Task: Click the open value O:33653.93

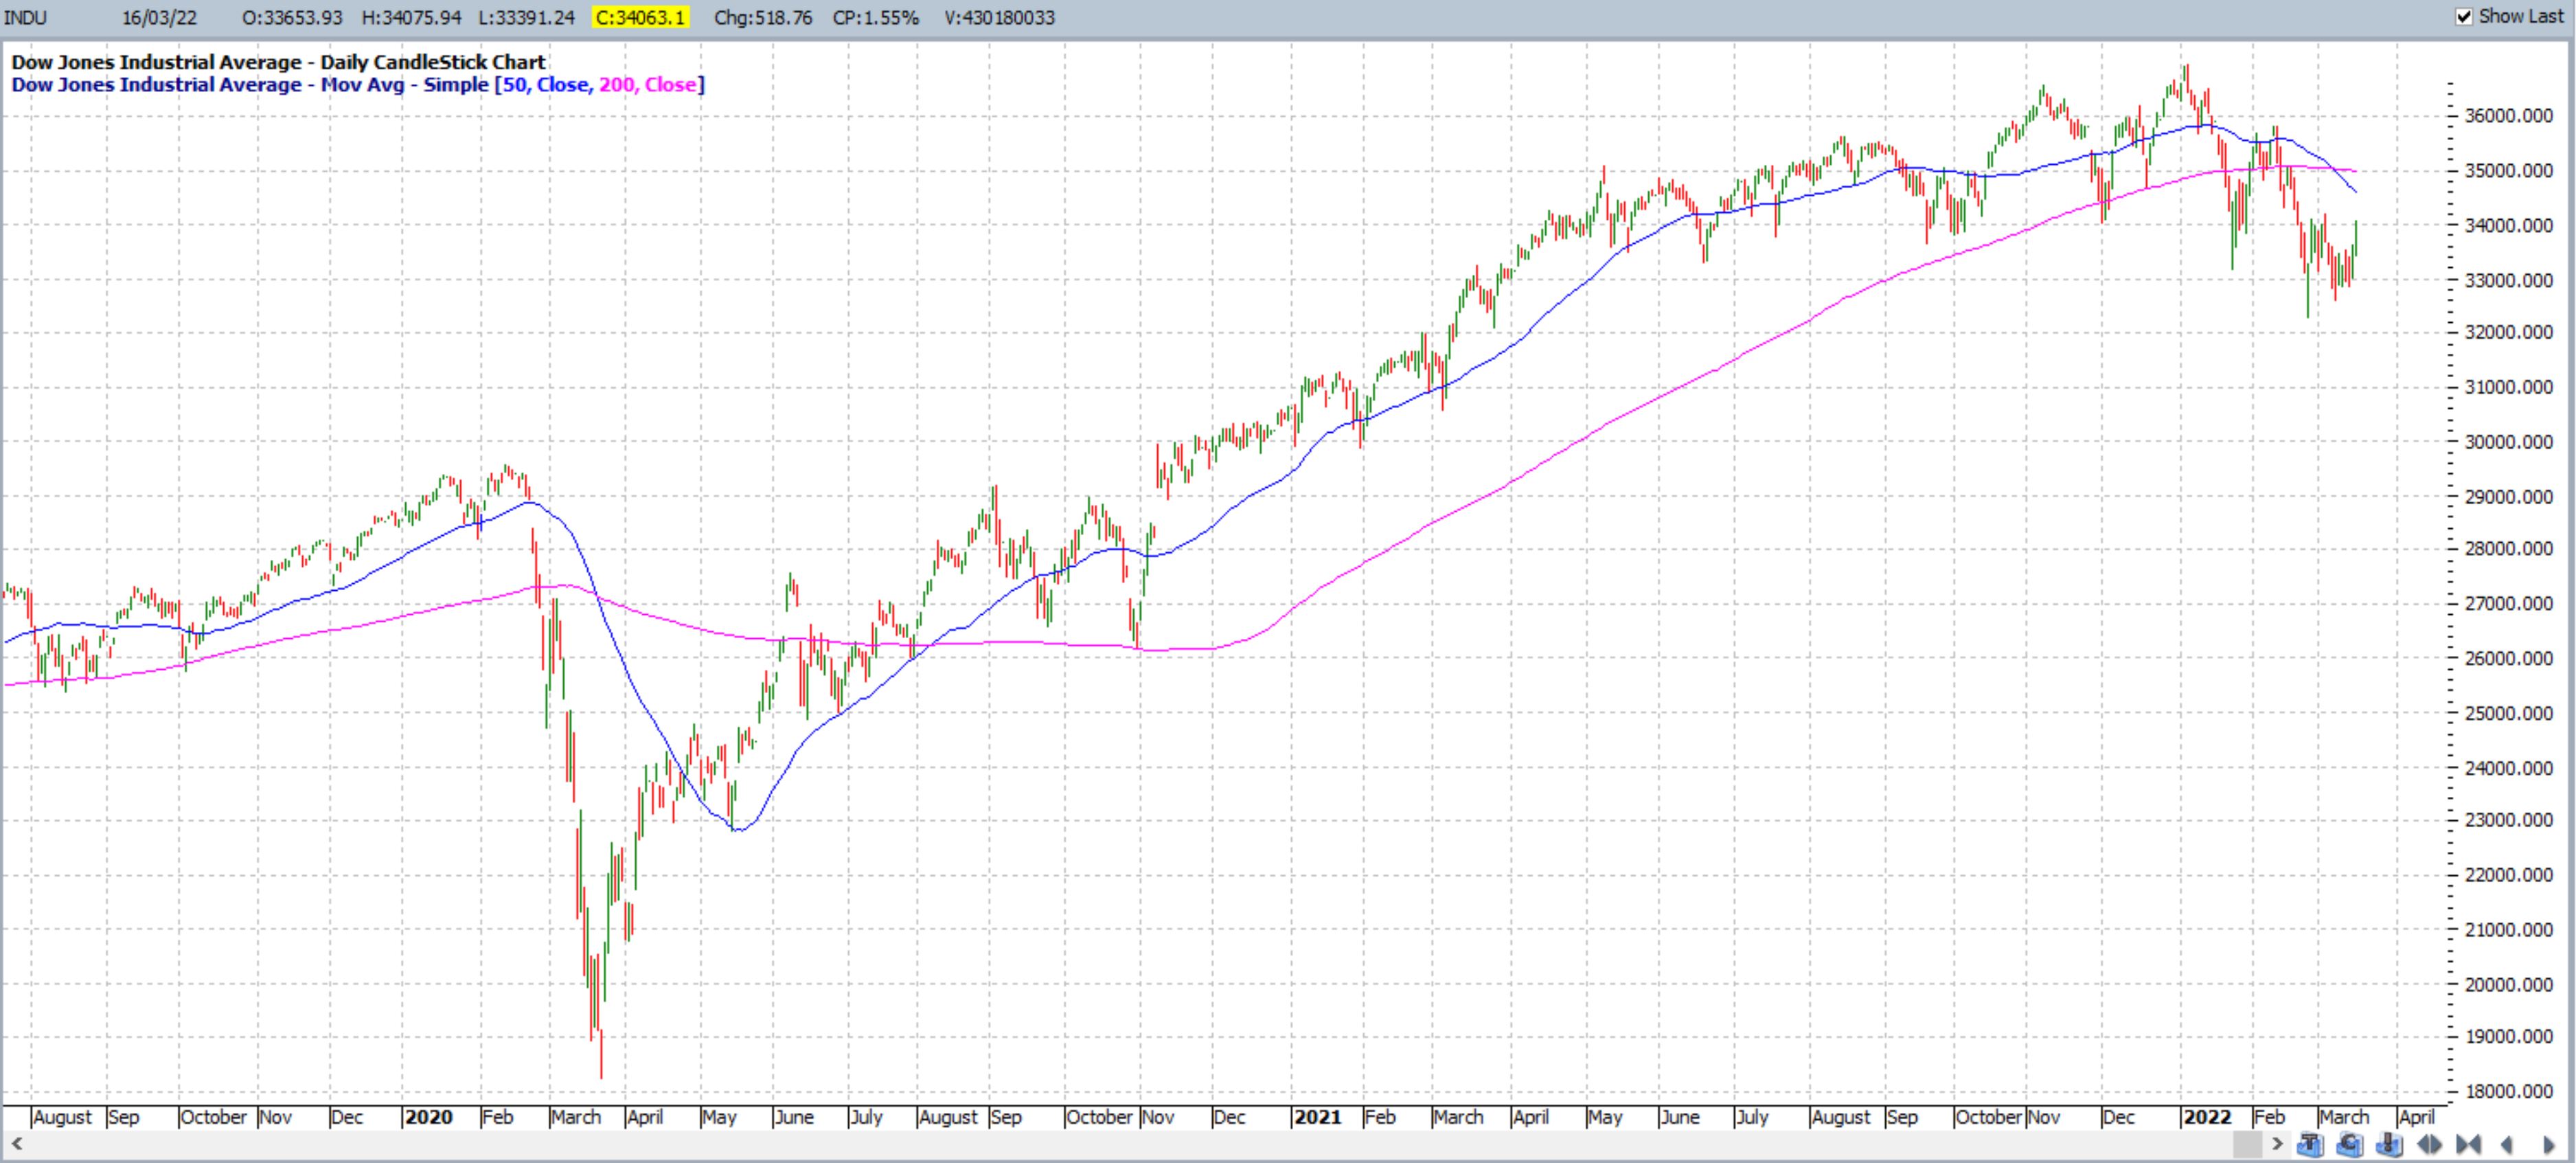Action: pyautogui.click(x=292, y=17)
